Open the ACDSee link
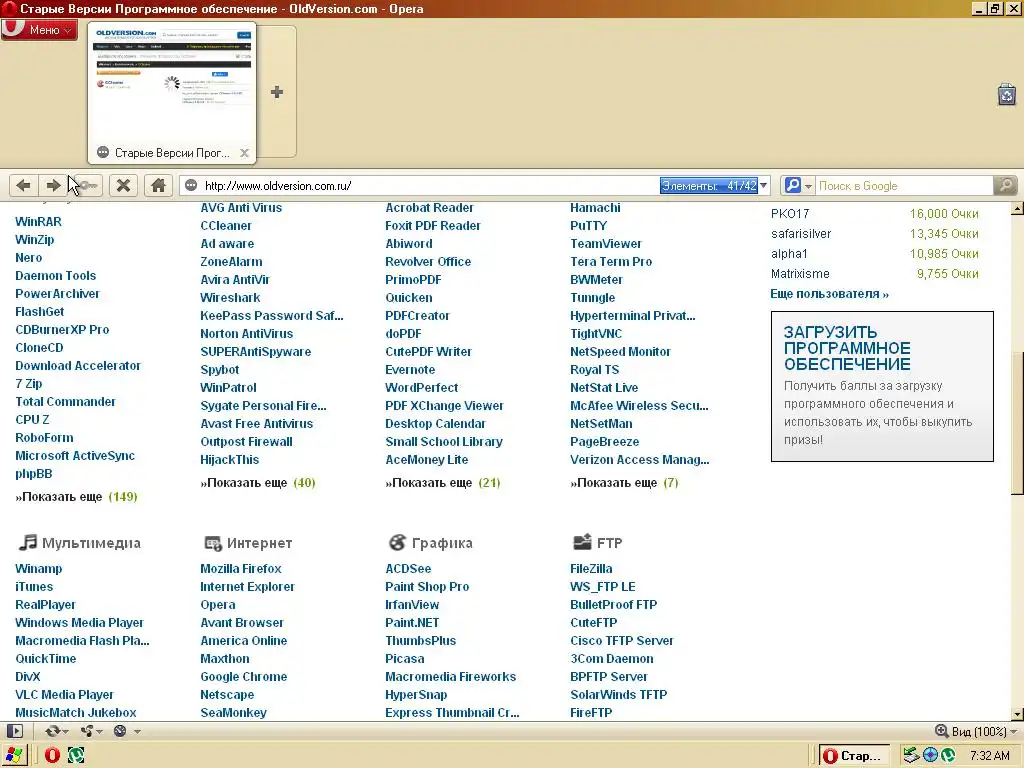 click(408, 569)
